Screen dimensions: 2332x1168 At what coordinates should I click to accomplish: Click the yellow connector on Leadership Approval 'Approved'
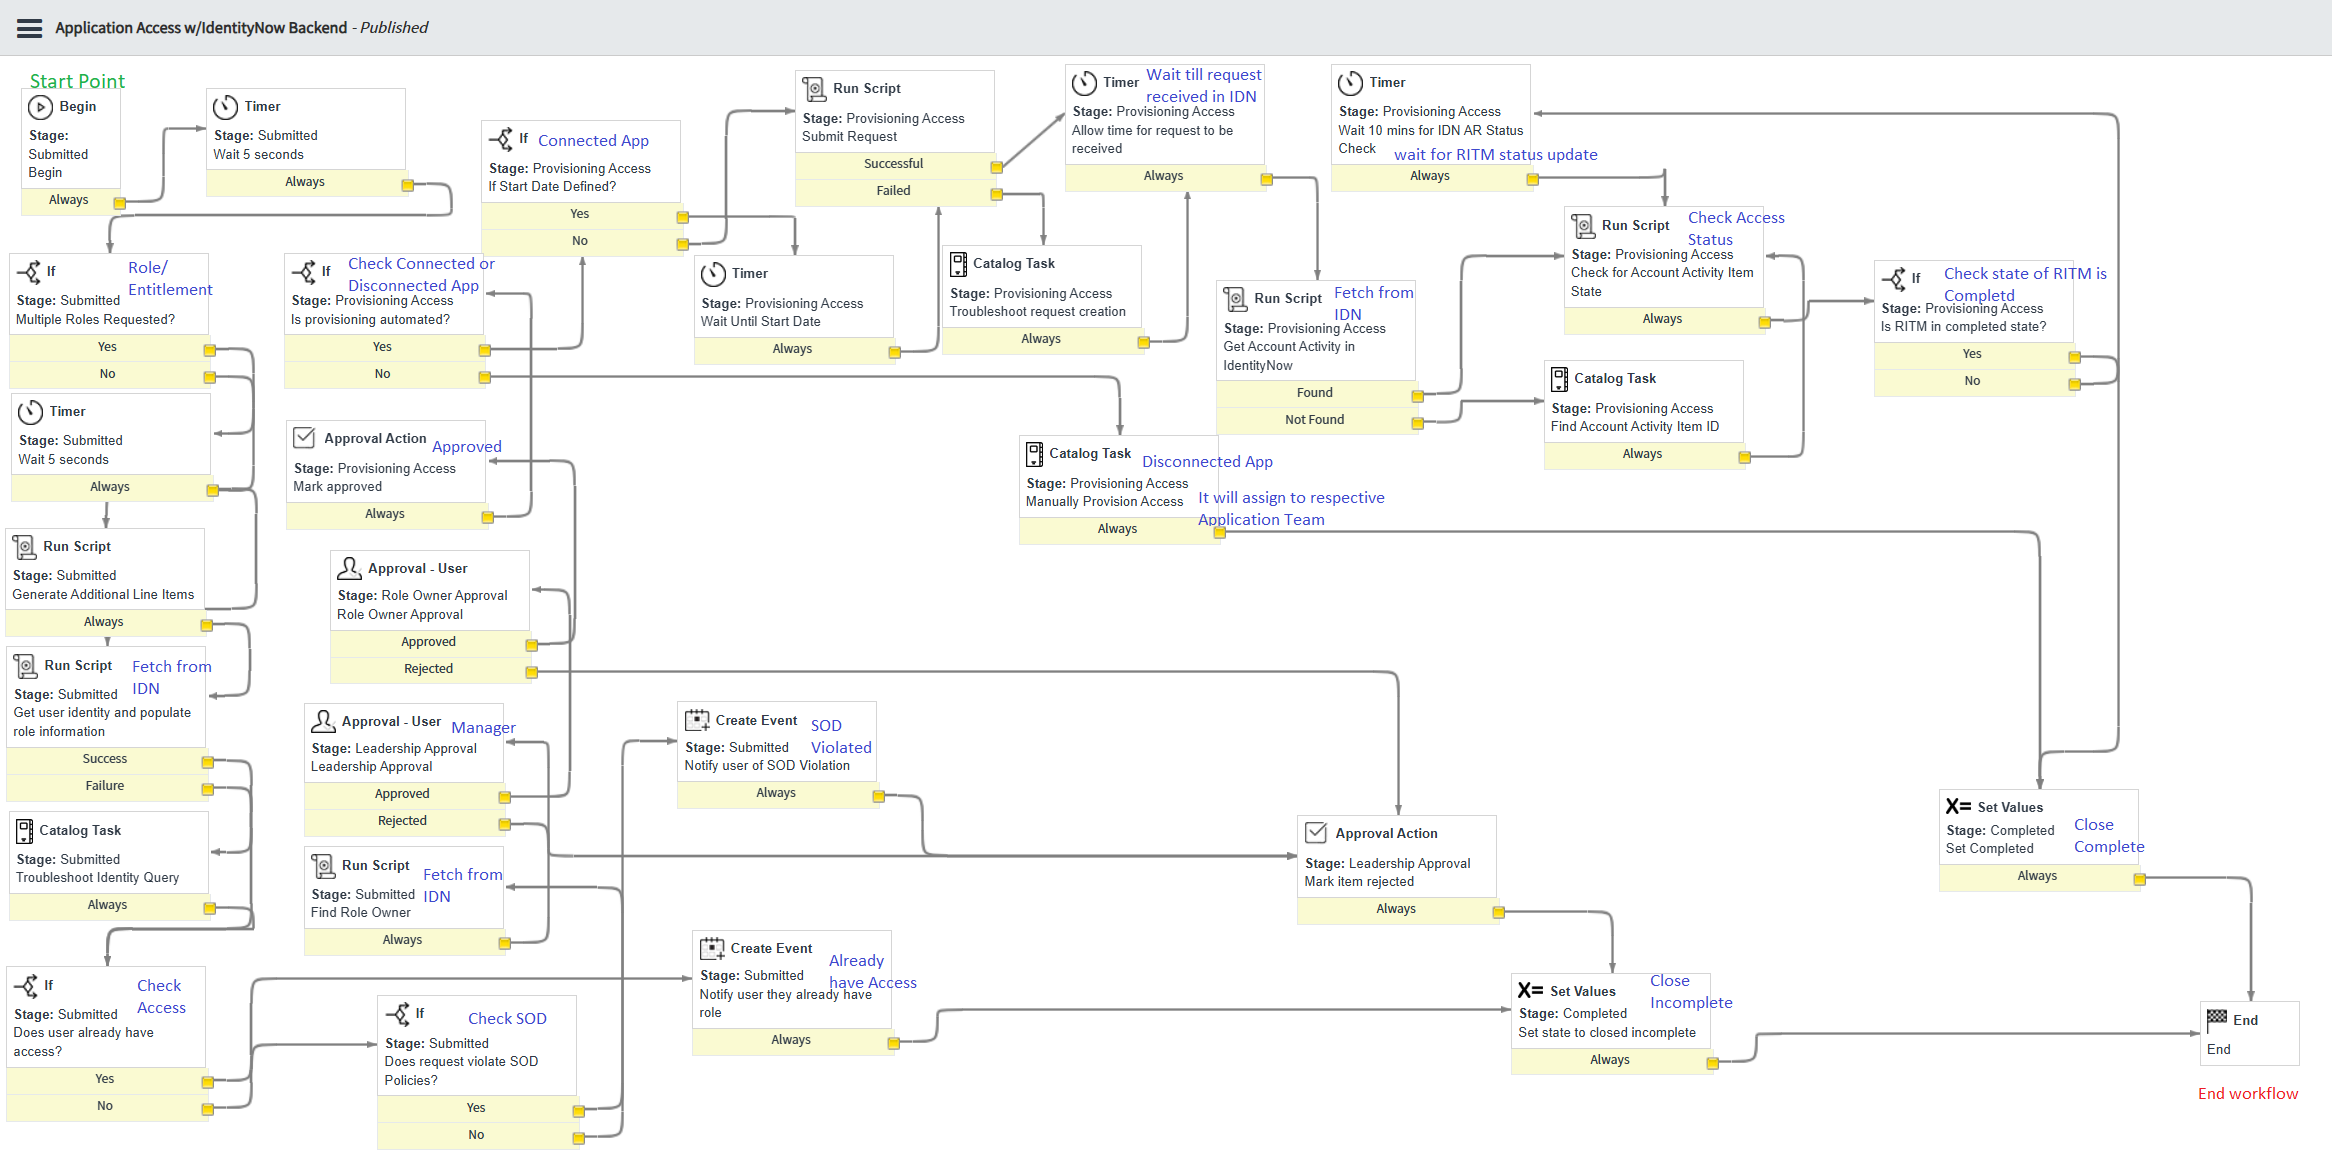pyautogui.click(x=505, y=797)
